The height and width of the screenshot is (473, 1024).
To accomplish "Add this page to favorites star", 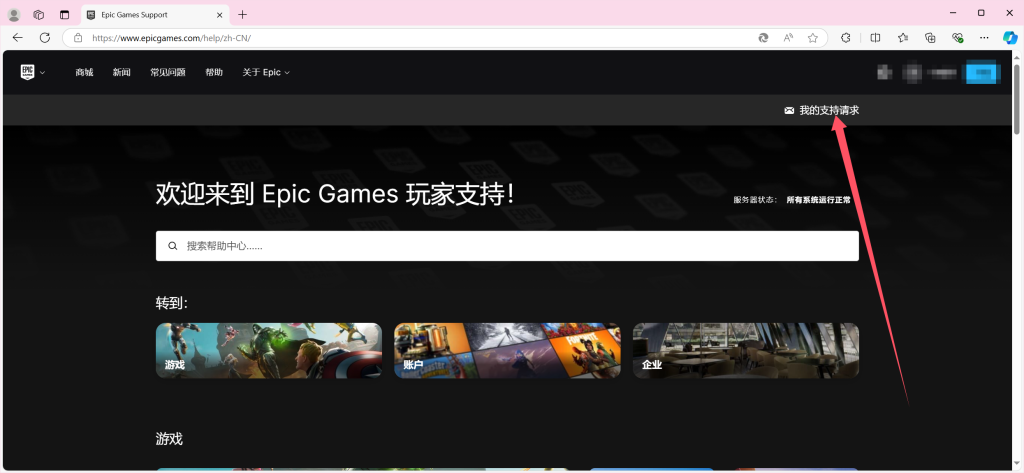I will (812, 38).
